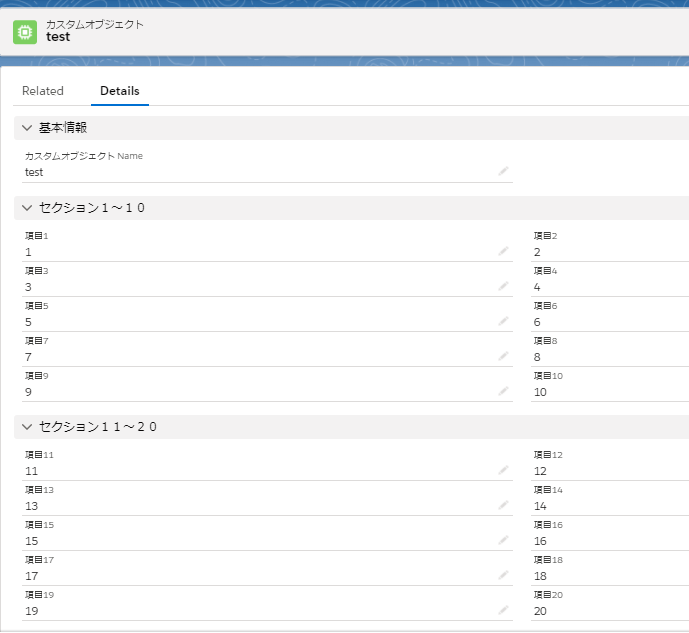
Task: Edit 項目1 using its pencil icon
Action: click(x=504, y=252)
